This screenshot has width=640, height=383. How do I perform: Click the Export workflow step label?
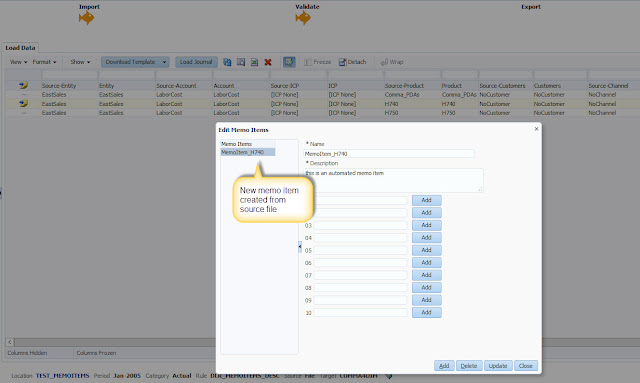(531, 7)
